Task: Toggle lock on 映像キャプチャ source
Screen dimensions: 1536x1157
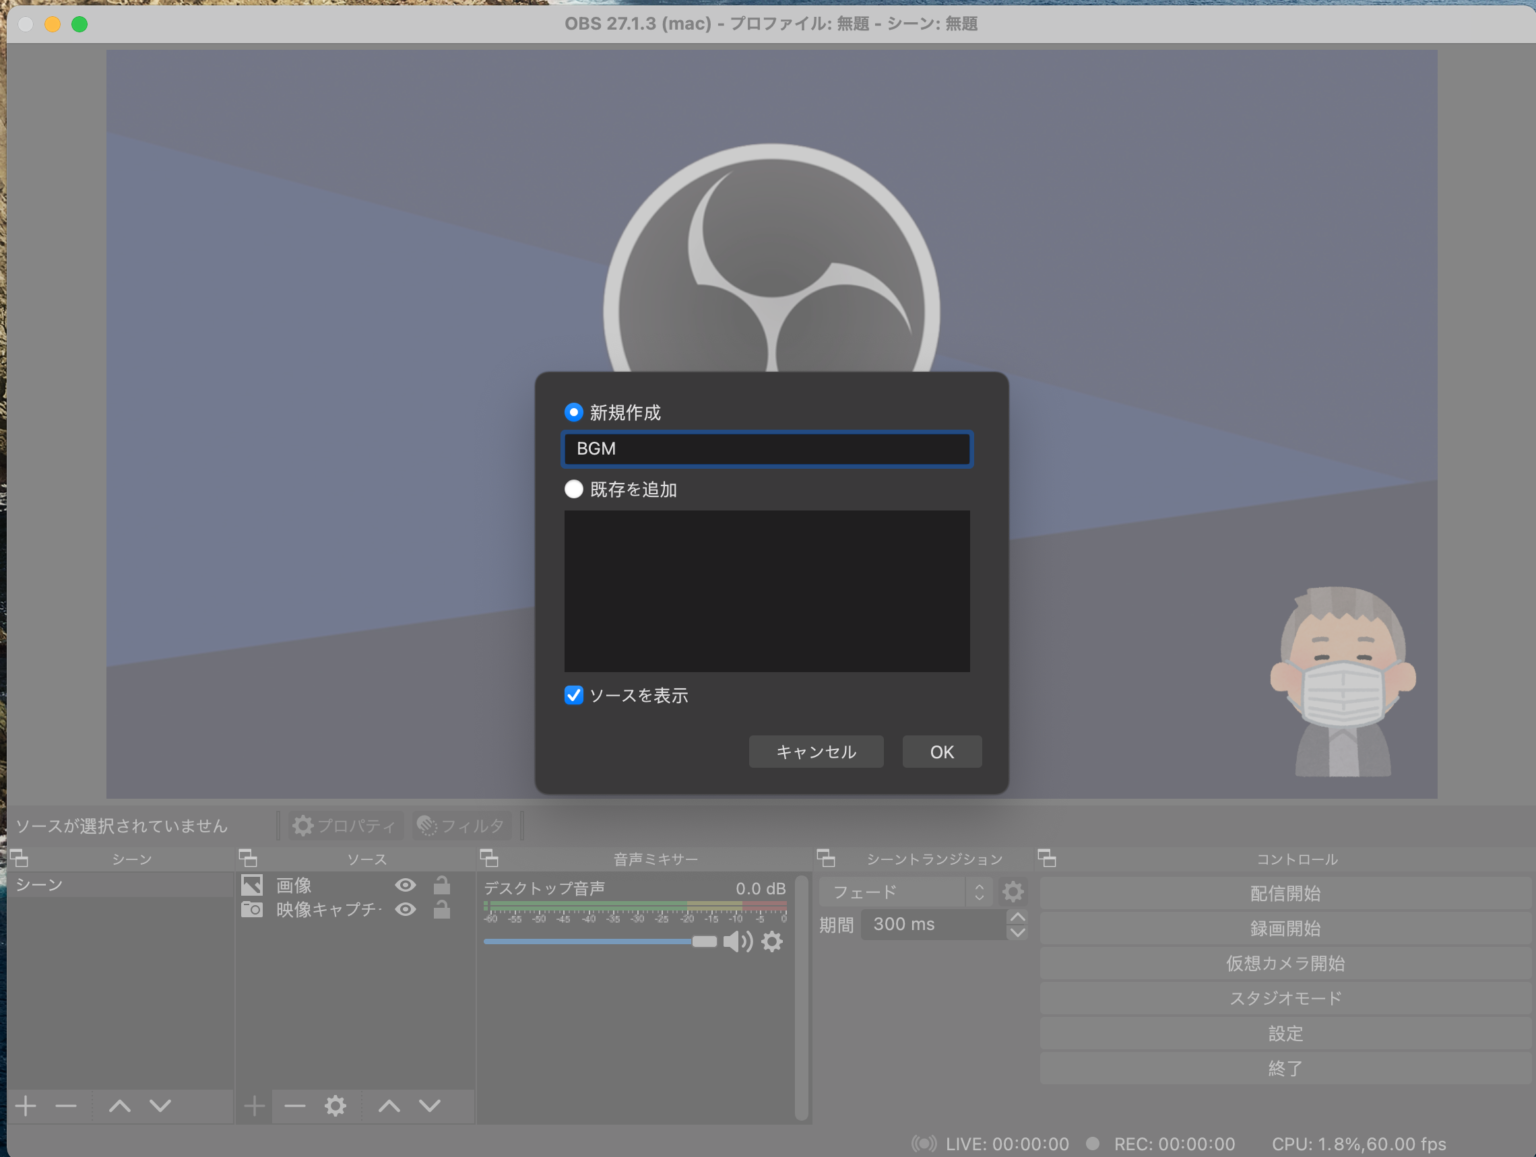Action: coord(441,910)
